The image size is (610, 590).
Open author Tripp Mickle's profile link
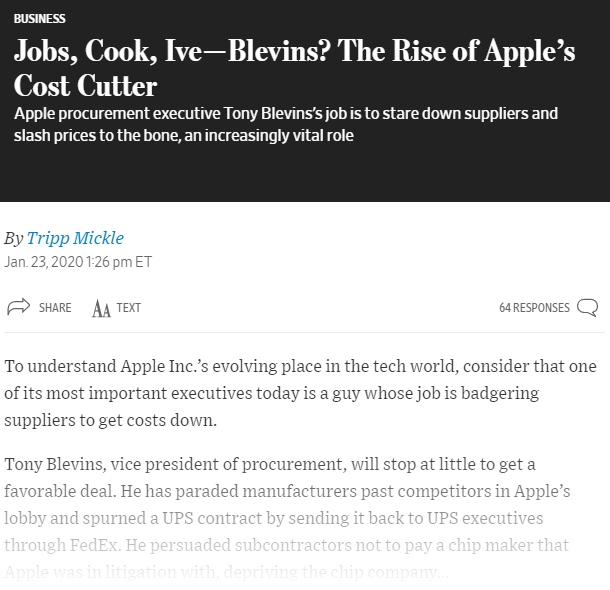point(76,238)
